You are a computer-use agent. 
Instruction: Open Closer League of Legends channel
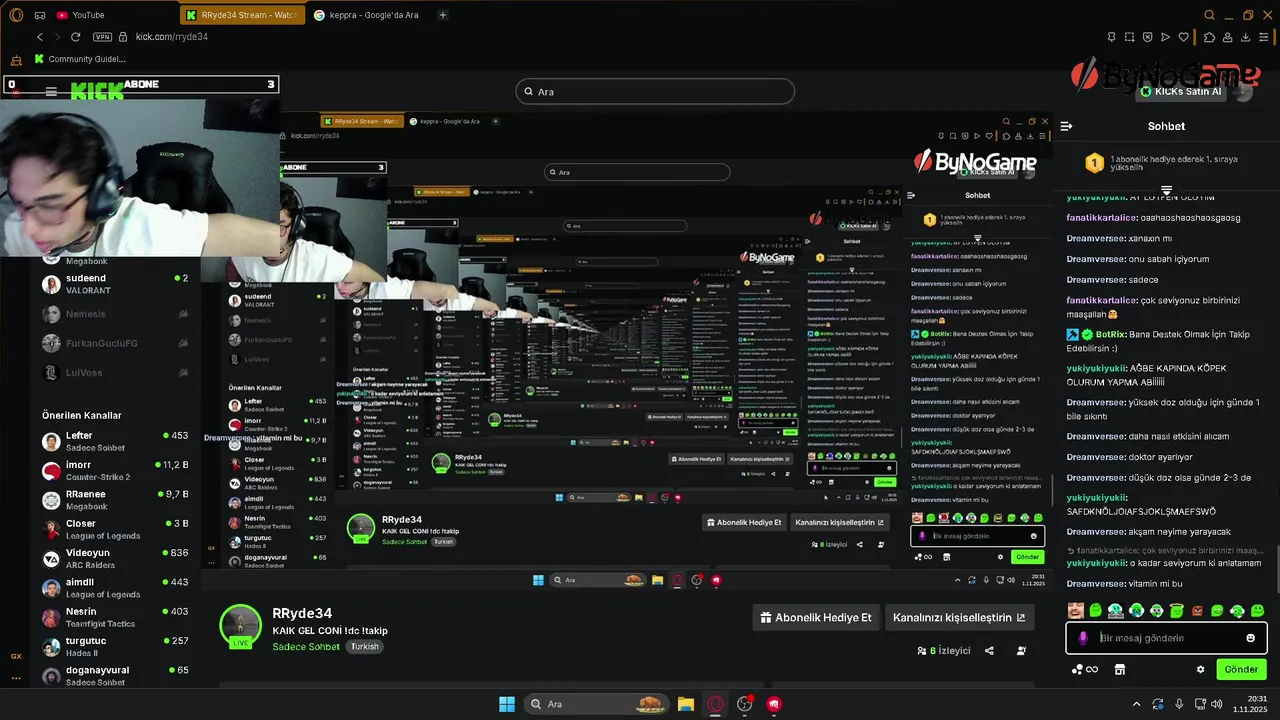[115, 529]
